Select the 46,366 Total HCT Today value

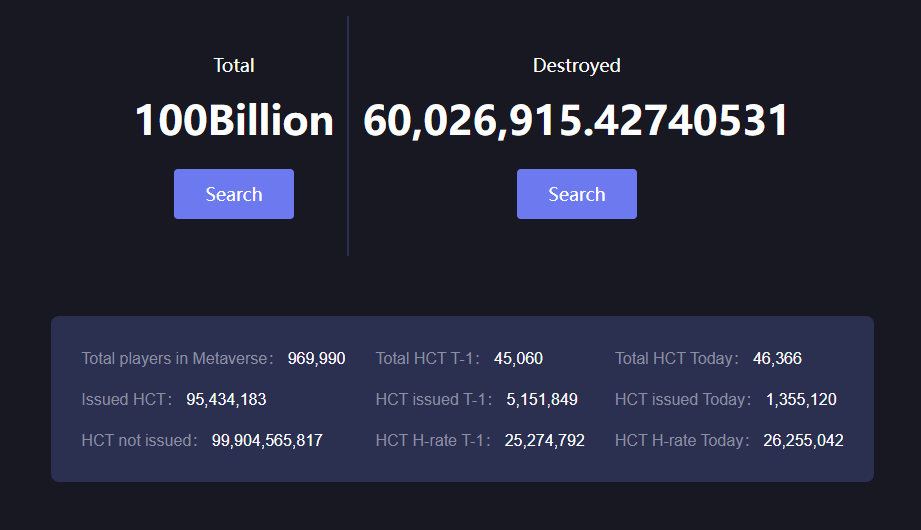click(x=777, y=358)
